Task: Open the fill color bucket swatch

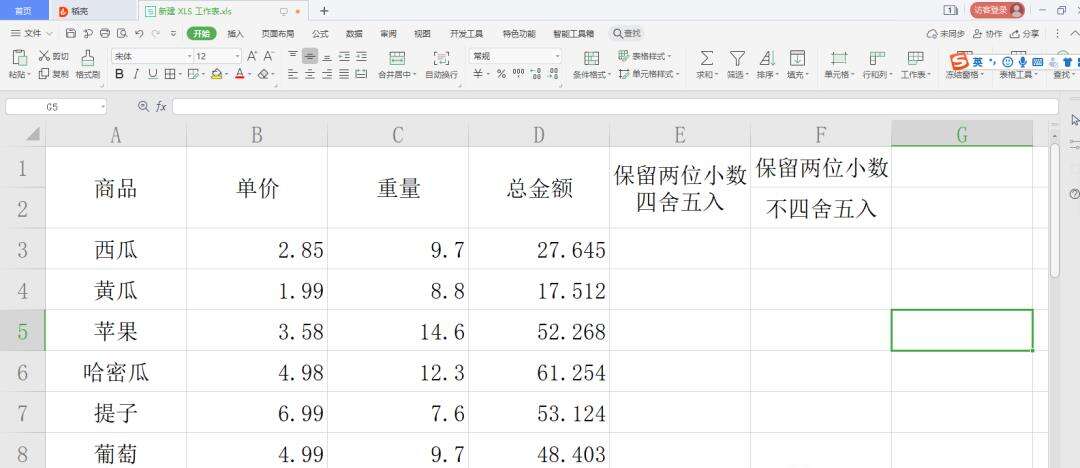Action: (216, 74)
